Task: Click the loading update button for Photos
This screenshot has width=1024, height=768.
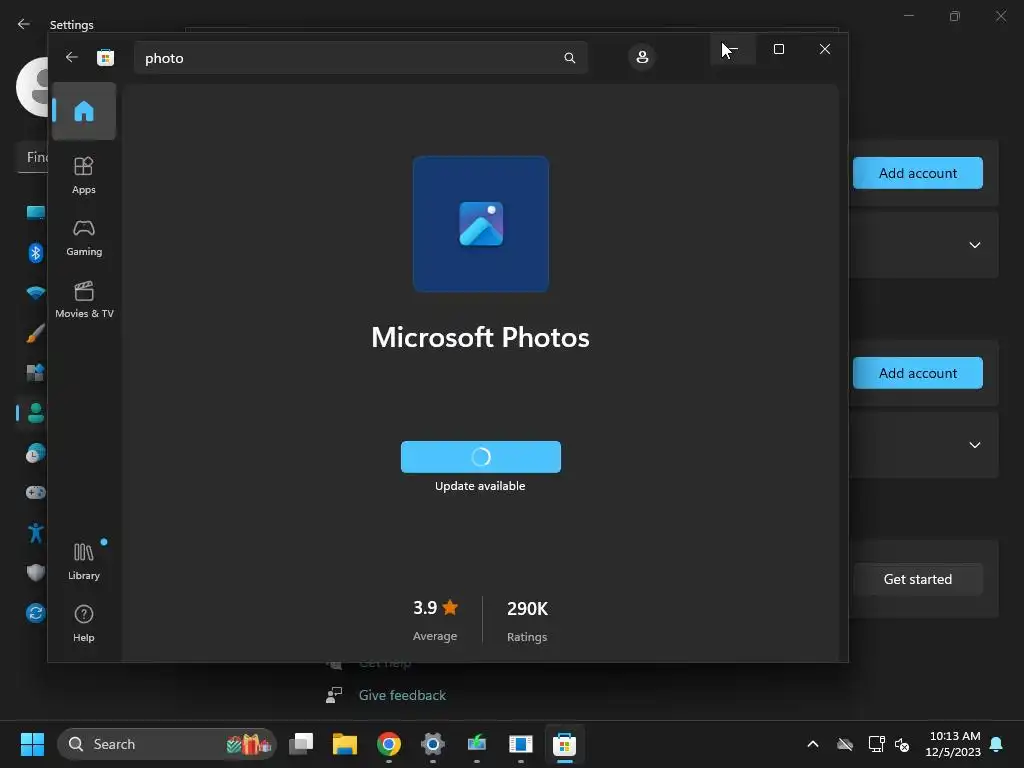Action: point(481,456)
